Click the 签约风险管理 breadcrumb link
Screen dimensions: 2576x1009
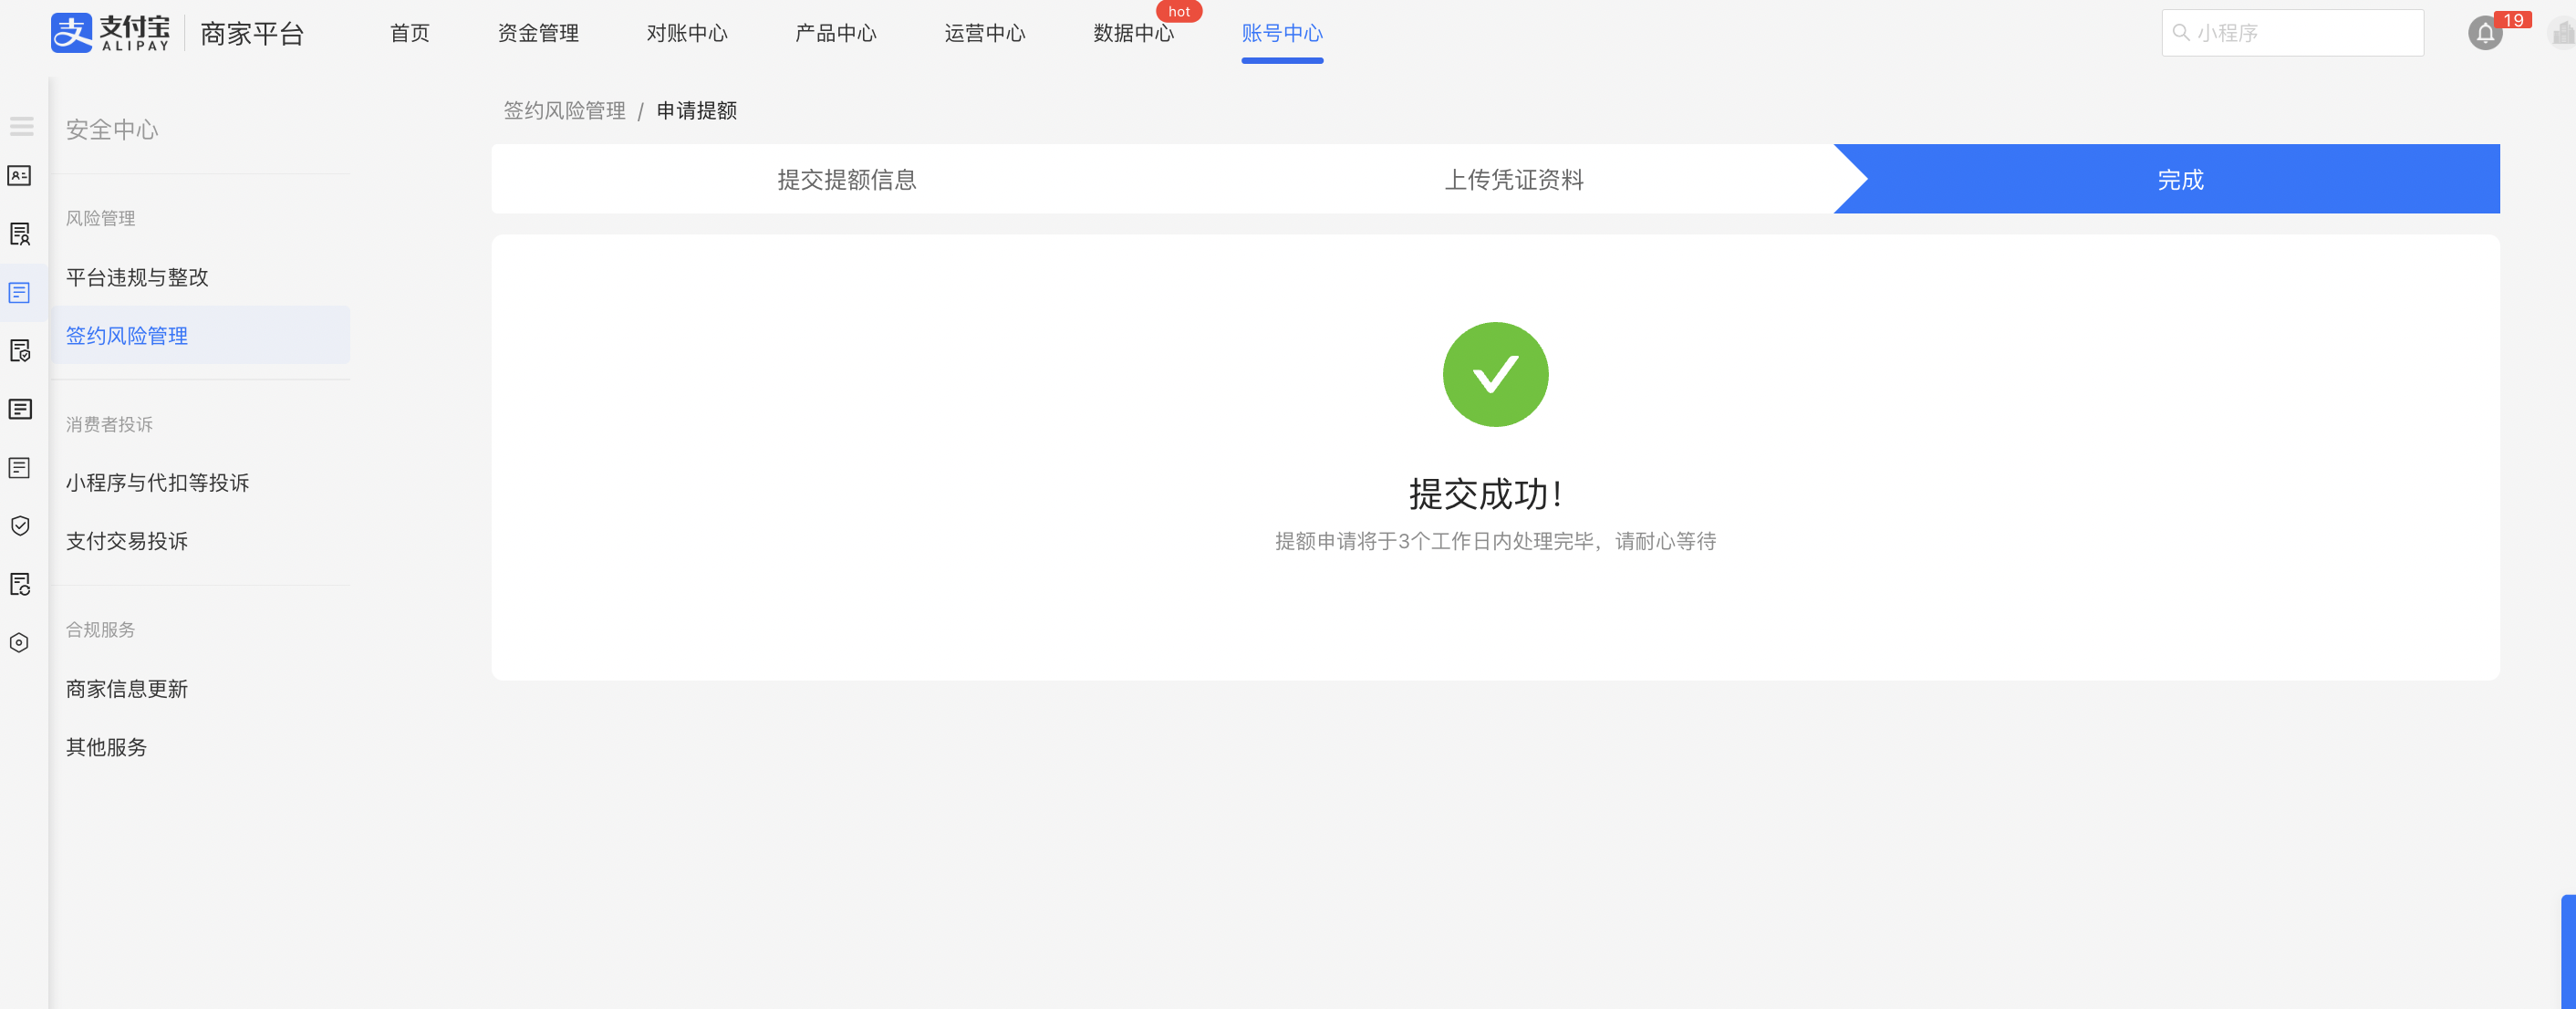(x=564, y=111)
